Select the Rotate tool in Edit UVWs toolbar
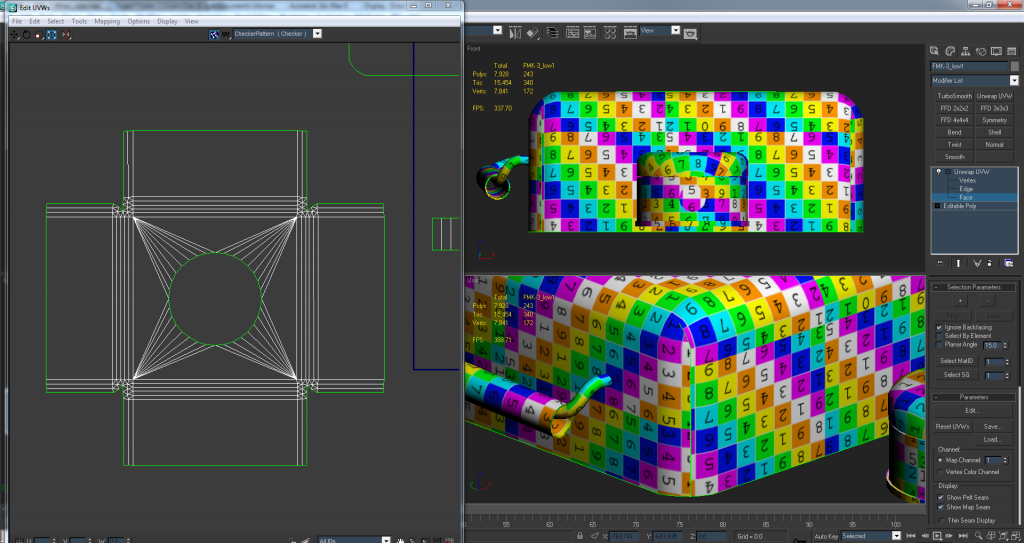Screen dimensions: 1024x543 click(27, 34)
